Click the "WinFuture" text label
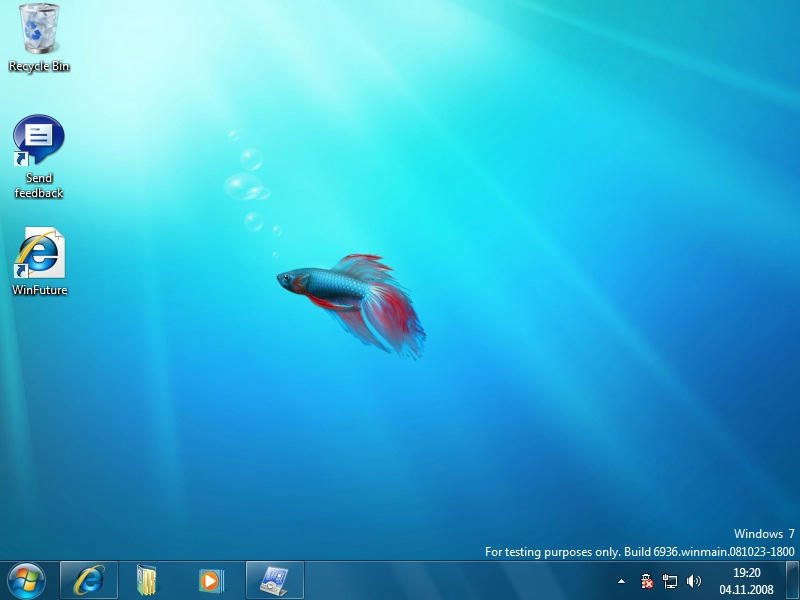800x600 pixels. 39,290
